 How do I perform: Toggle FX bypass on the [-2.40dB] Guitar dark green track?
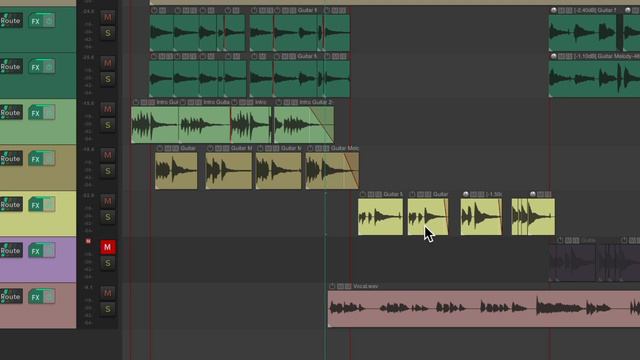49,20
